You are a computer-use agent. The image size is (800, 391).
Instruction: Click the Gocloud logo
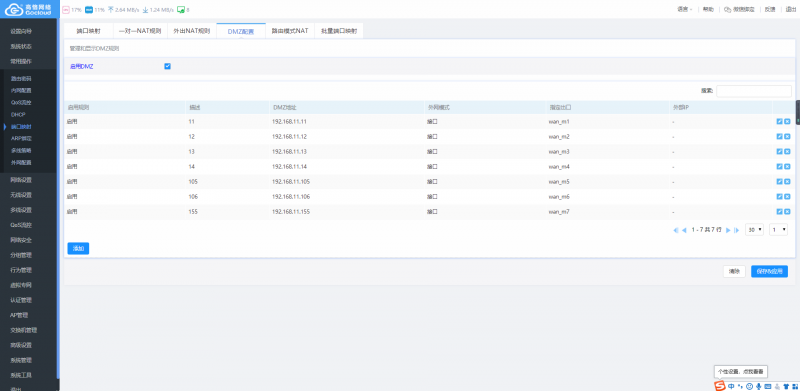29,9
